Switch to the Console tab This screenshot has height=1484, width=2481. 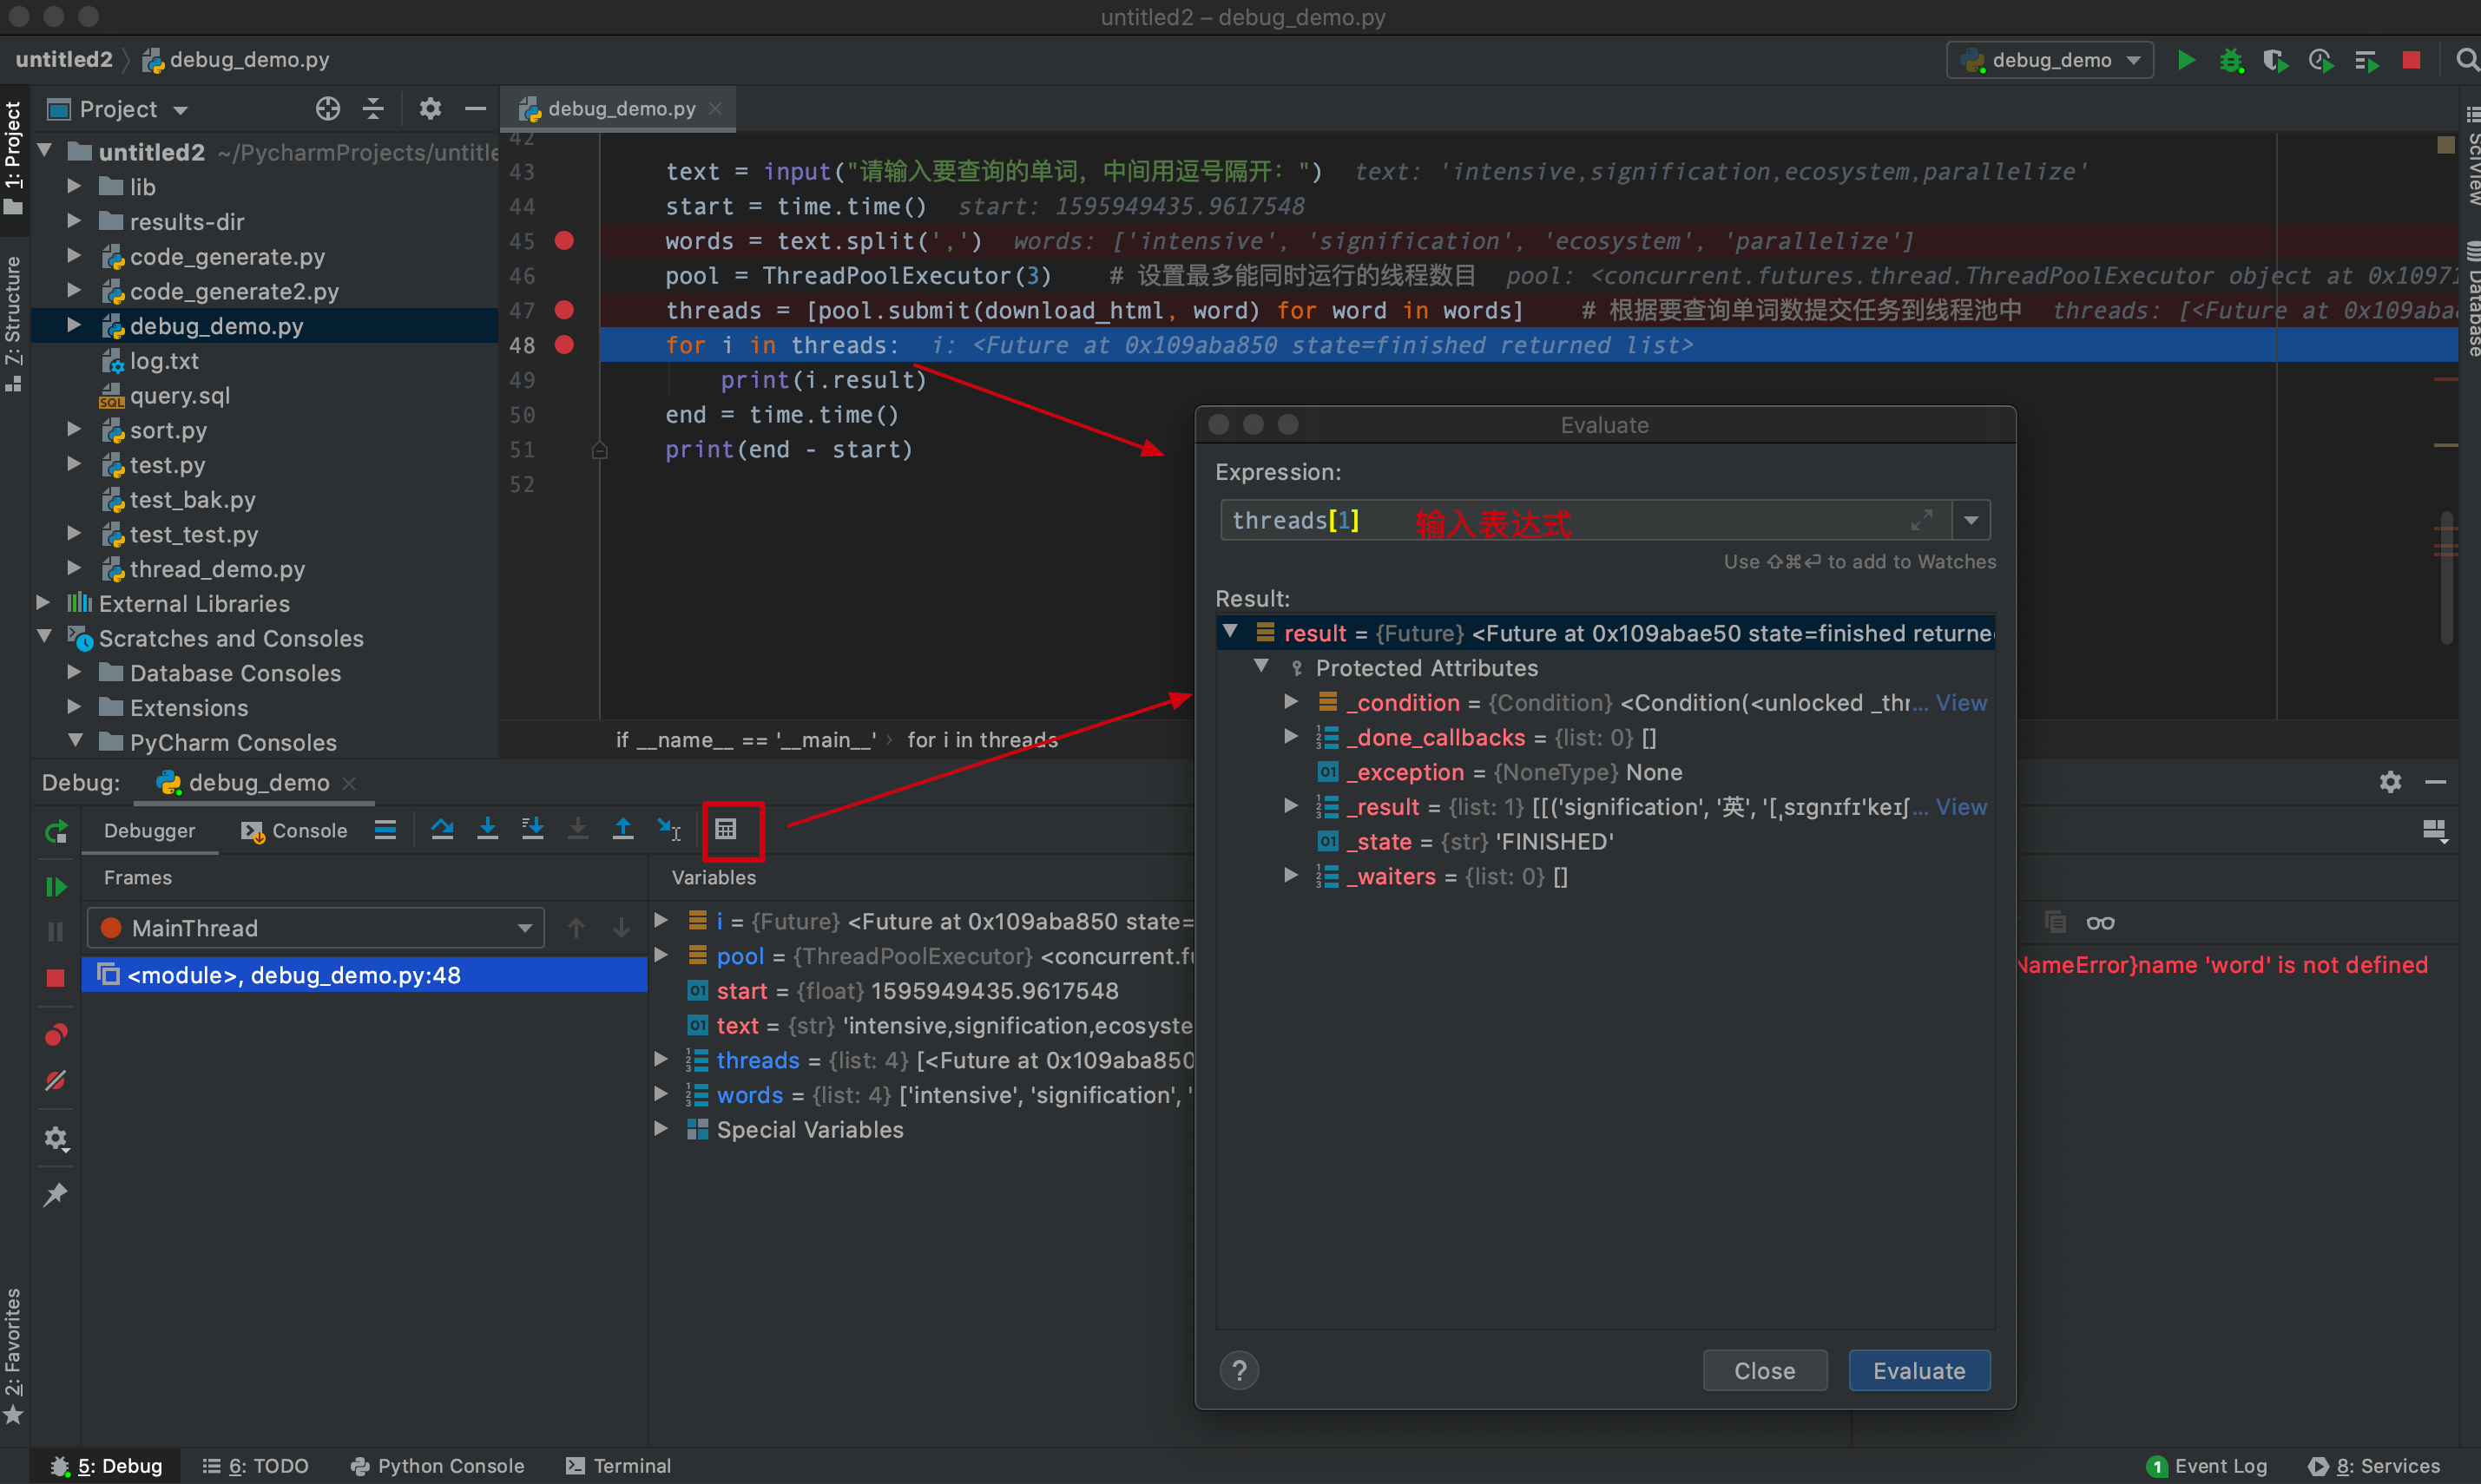[x=294, y=831]
